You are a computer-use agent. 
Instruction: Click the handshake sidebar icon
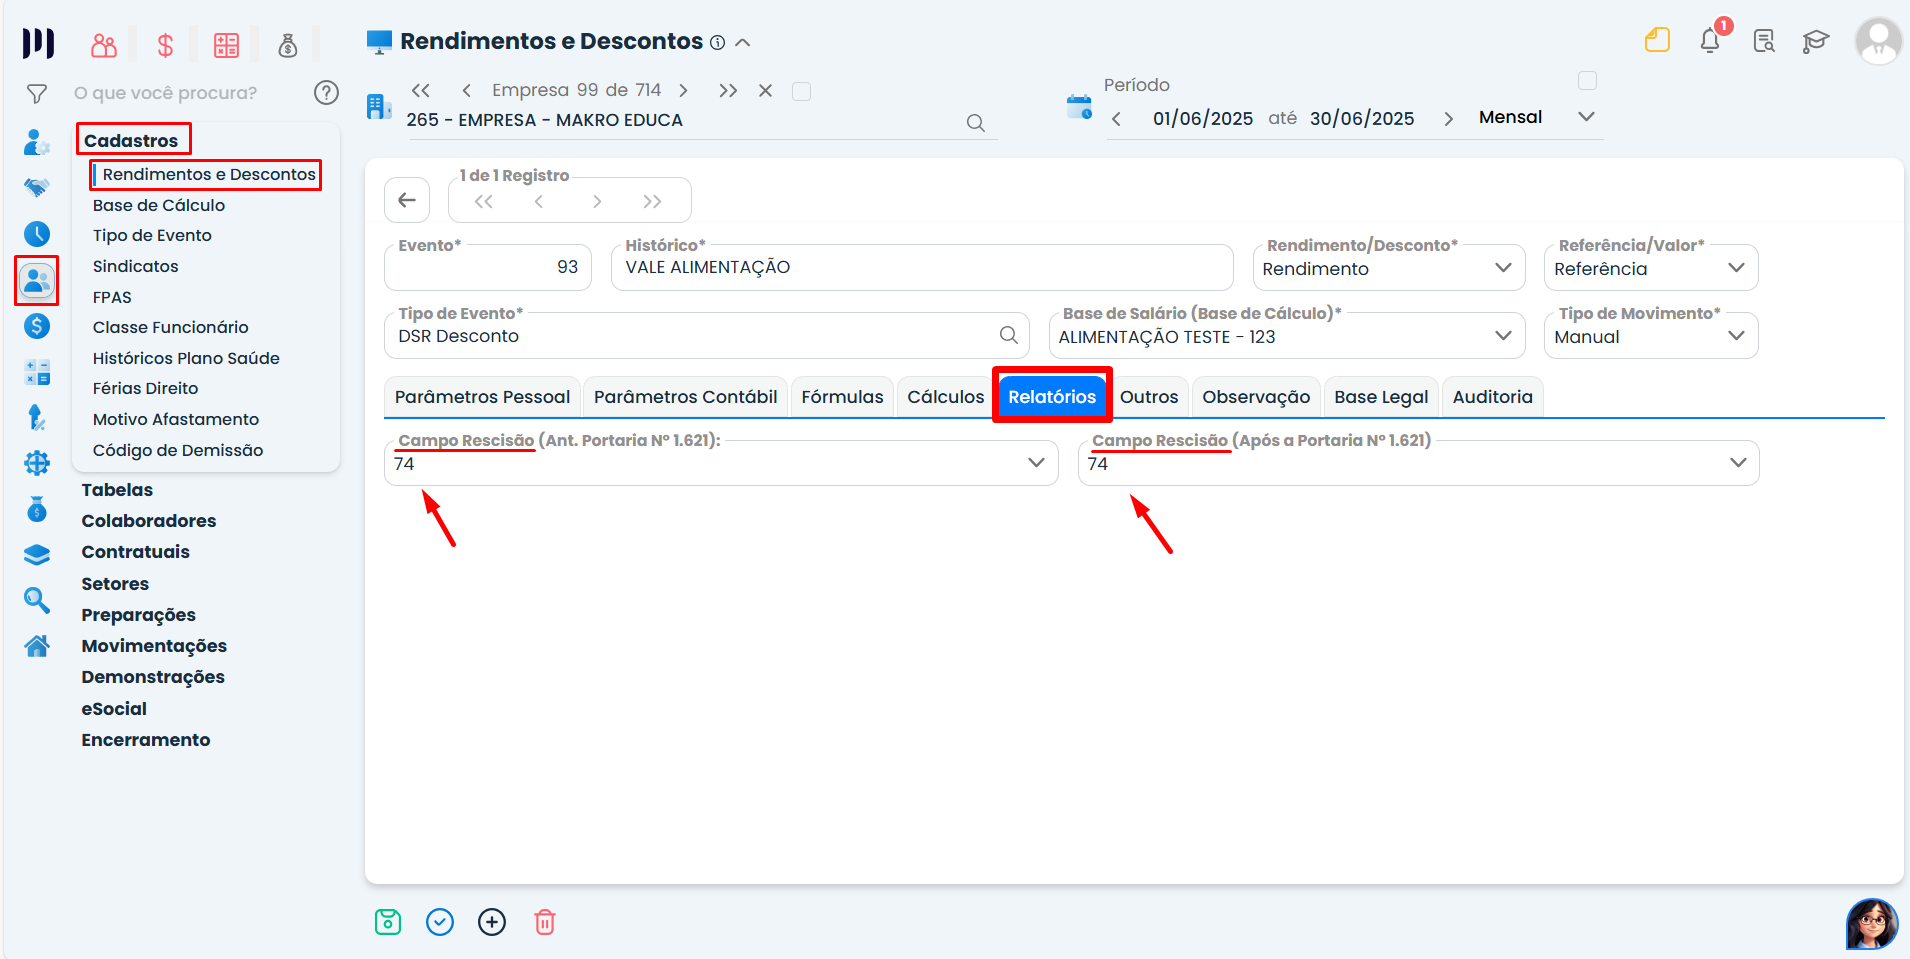(37, 187)
